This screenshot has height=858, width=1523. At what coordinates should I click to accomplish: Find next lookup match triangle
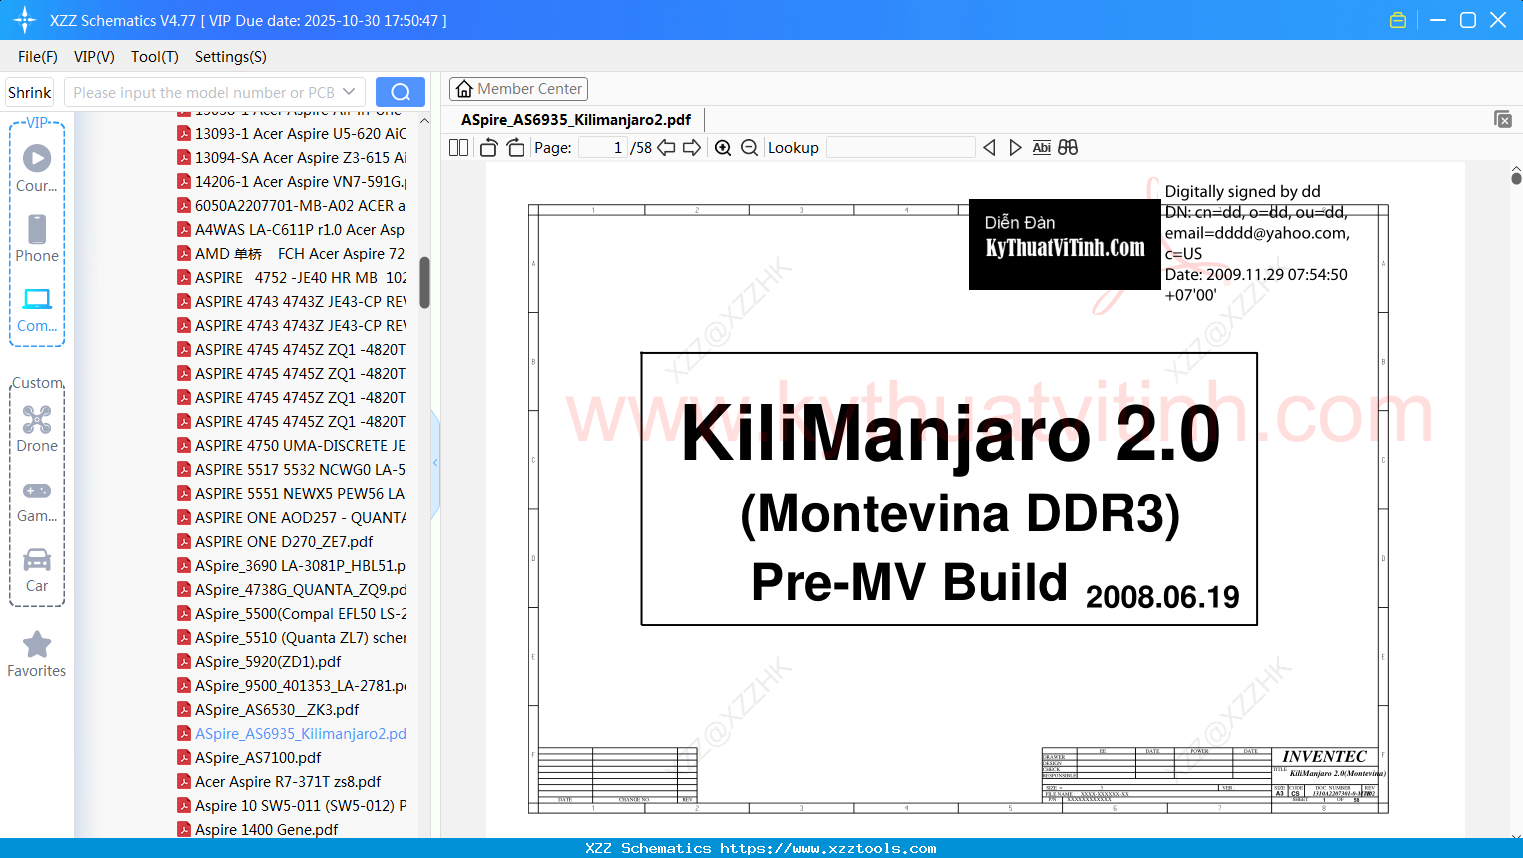1015,148
